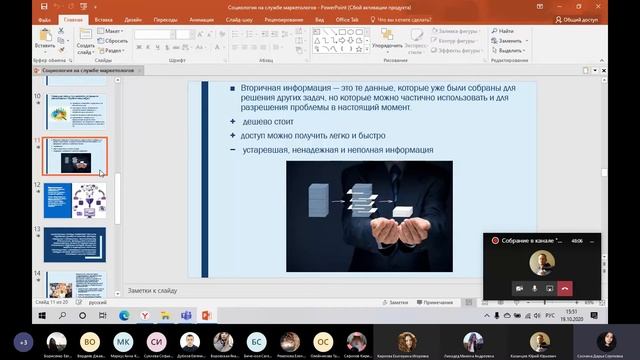Open the Выделить select dropdown

click(x=509, y=51)
